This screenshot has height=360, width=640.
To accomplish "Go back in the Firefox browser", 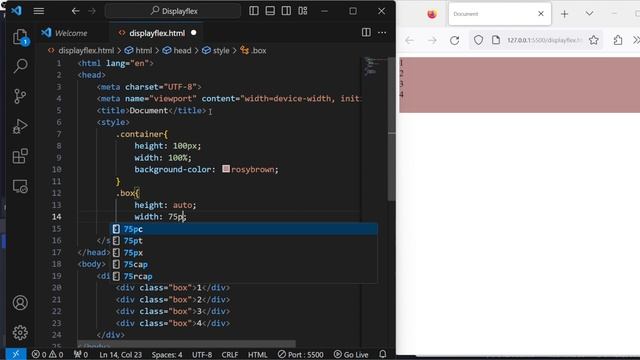I will point(409,40).
